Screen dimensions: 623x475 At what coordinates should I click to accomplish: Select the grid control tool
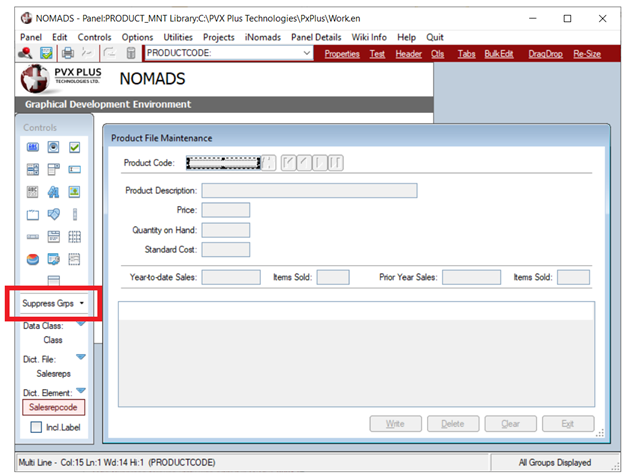point(74,237)
